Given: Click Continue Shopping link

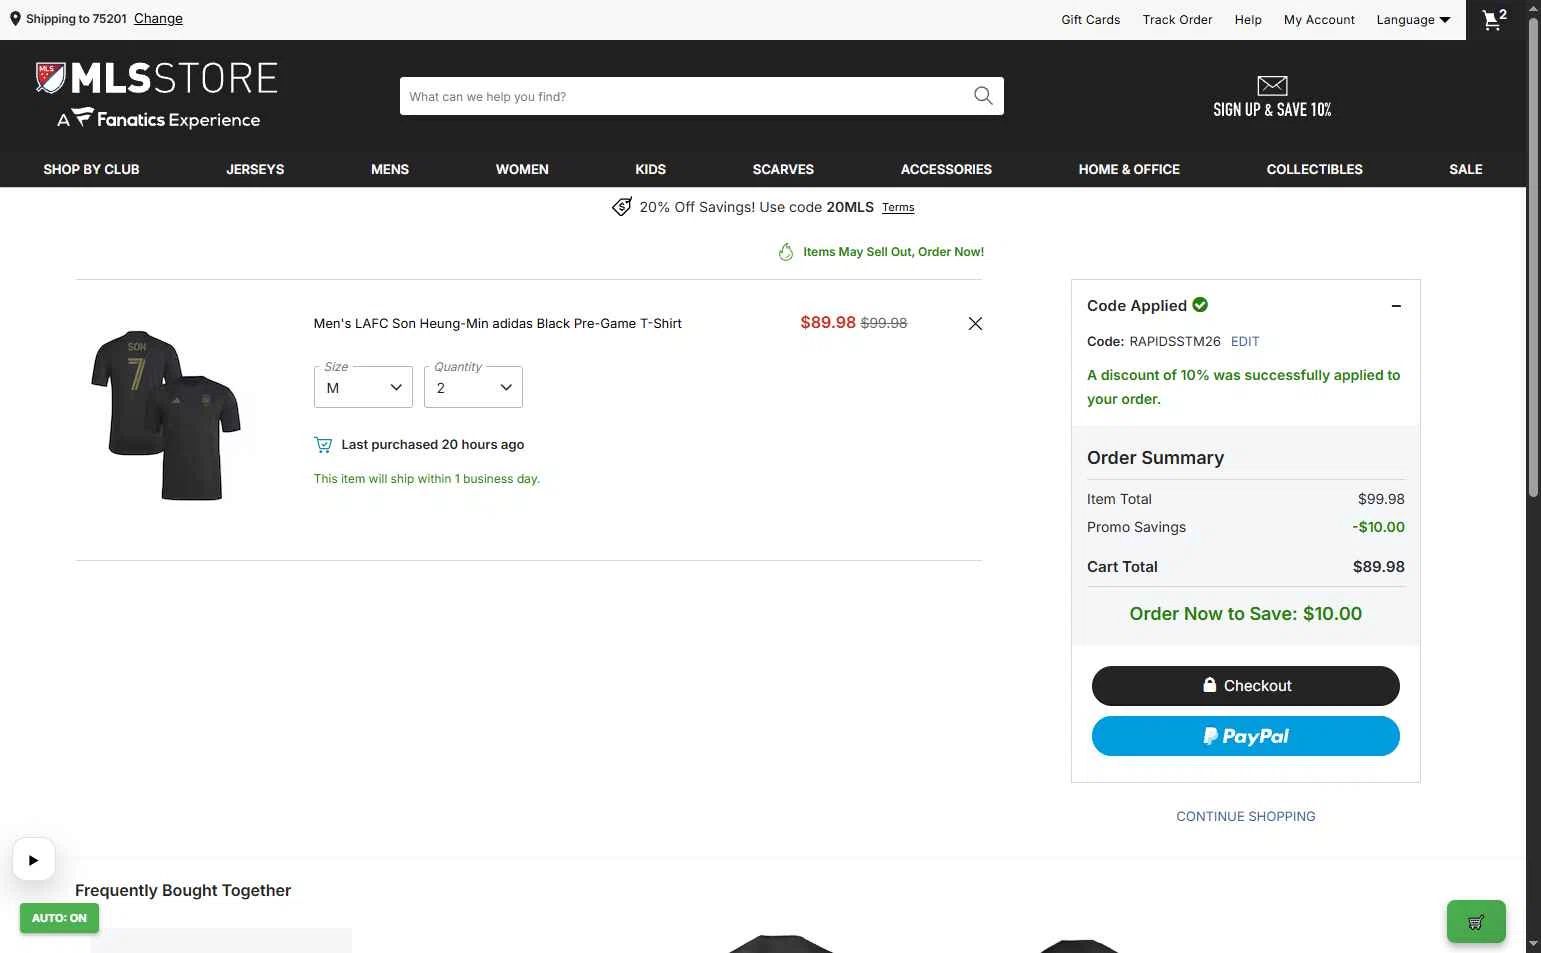Looking at the screenshot, I should (x=1245, y=817).
